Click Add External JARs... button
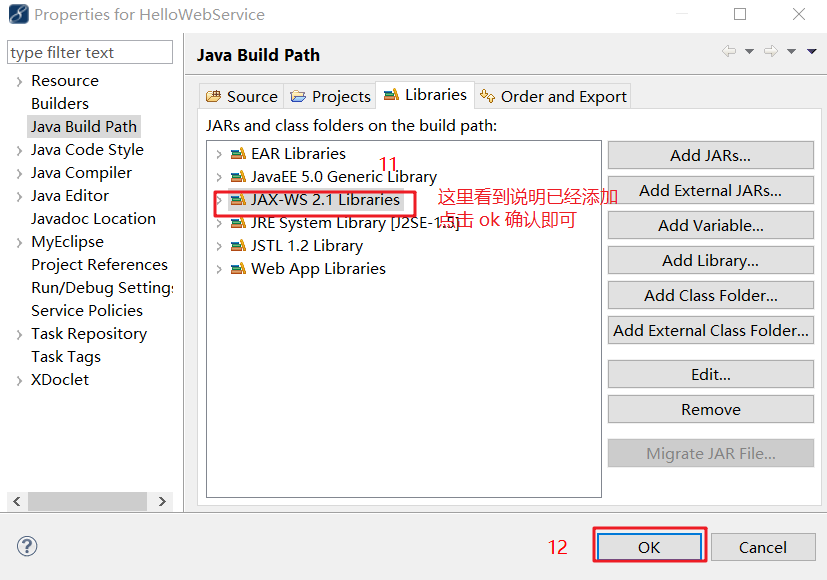 pos(710,190)
